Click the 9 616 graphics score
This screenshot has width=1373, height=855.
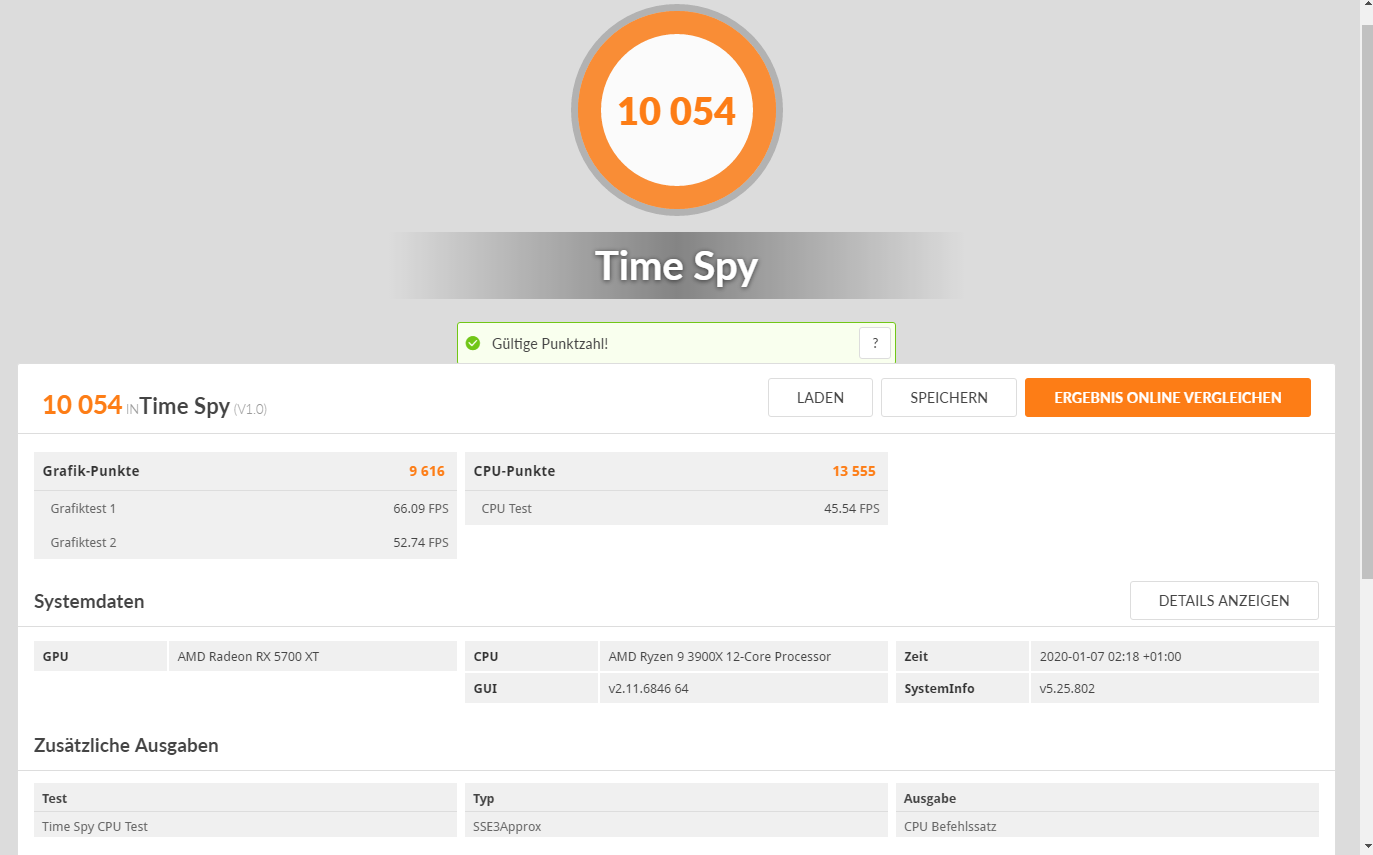(x=427, y=471)
